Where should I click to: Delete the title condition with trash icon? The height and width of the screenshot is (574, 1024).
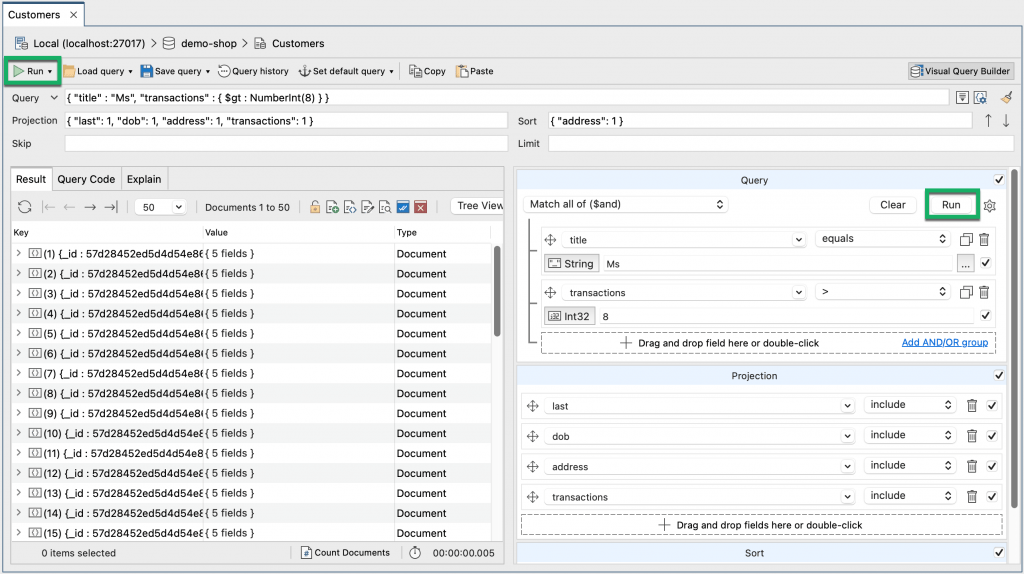click(984, 240)
